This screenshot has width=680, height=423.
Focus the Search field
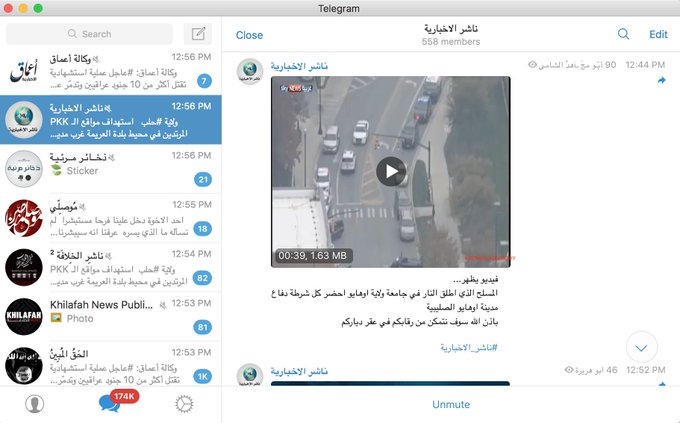pos(89,34)
